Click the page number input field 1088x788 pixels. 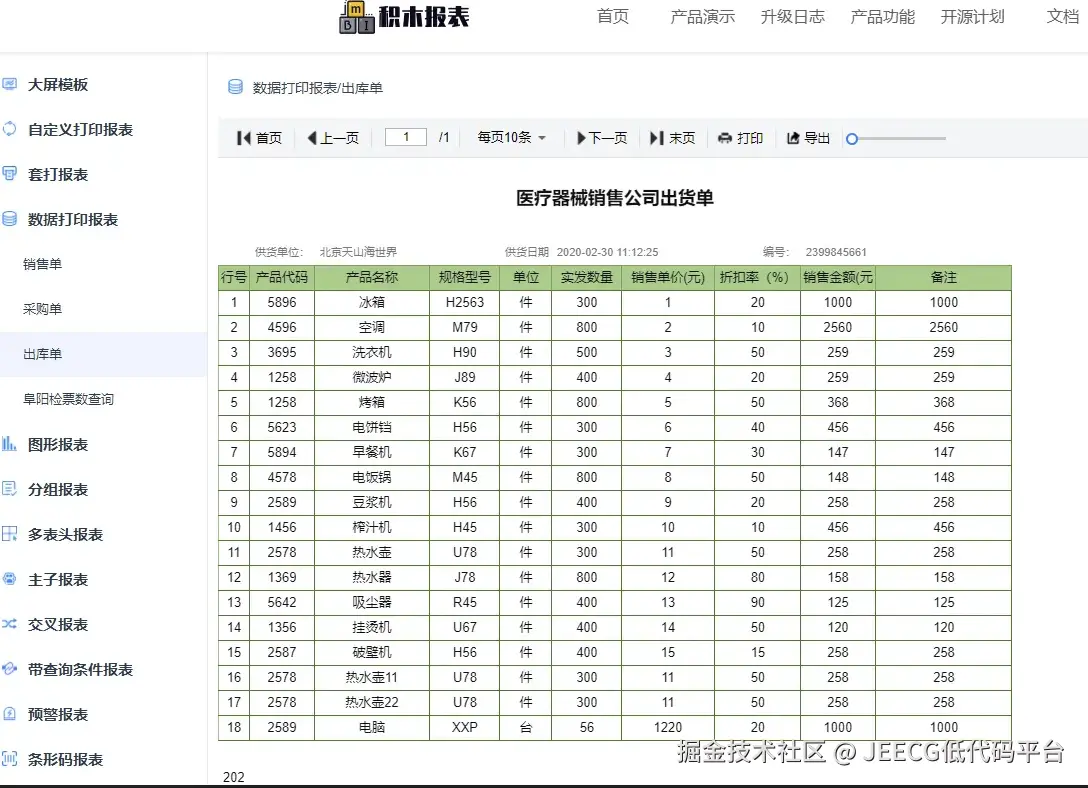coord(405,137)
